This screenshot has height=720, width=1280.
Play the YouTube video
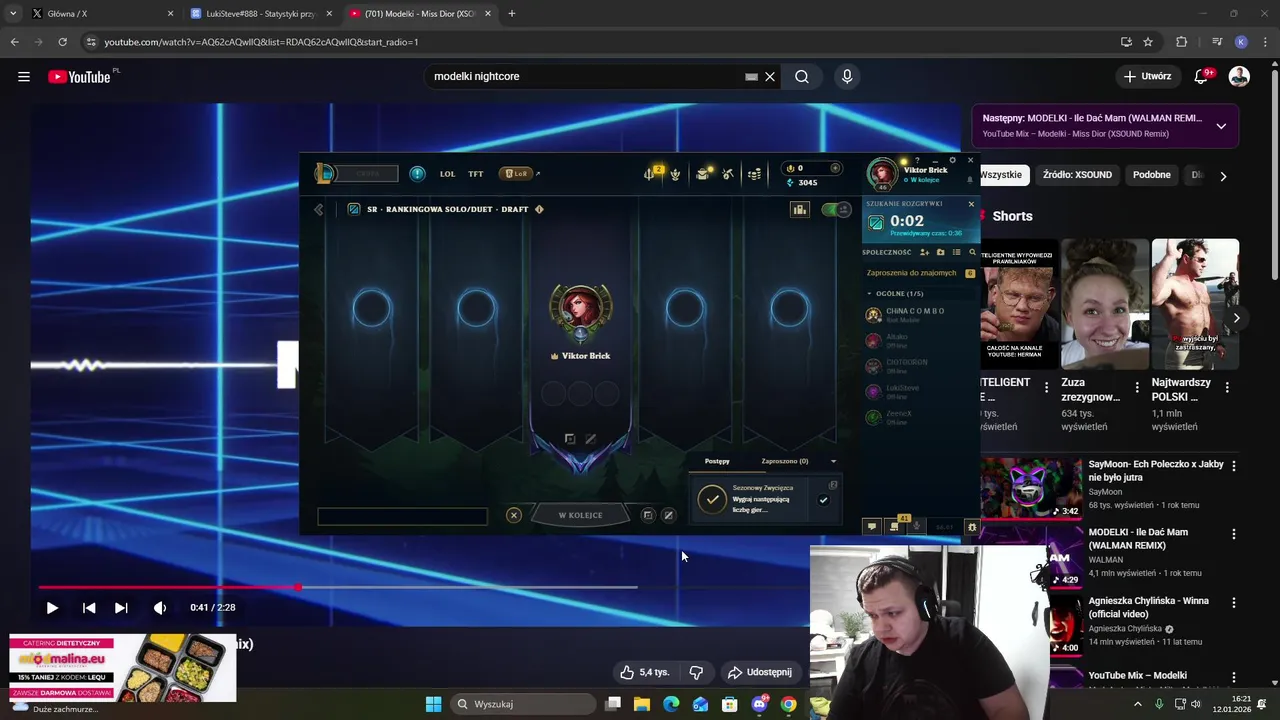[52, 607]
